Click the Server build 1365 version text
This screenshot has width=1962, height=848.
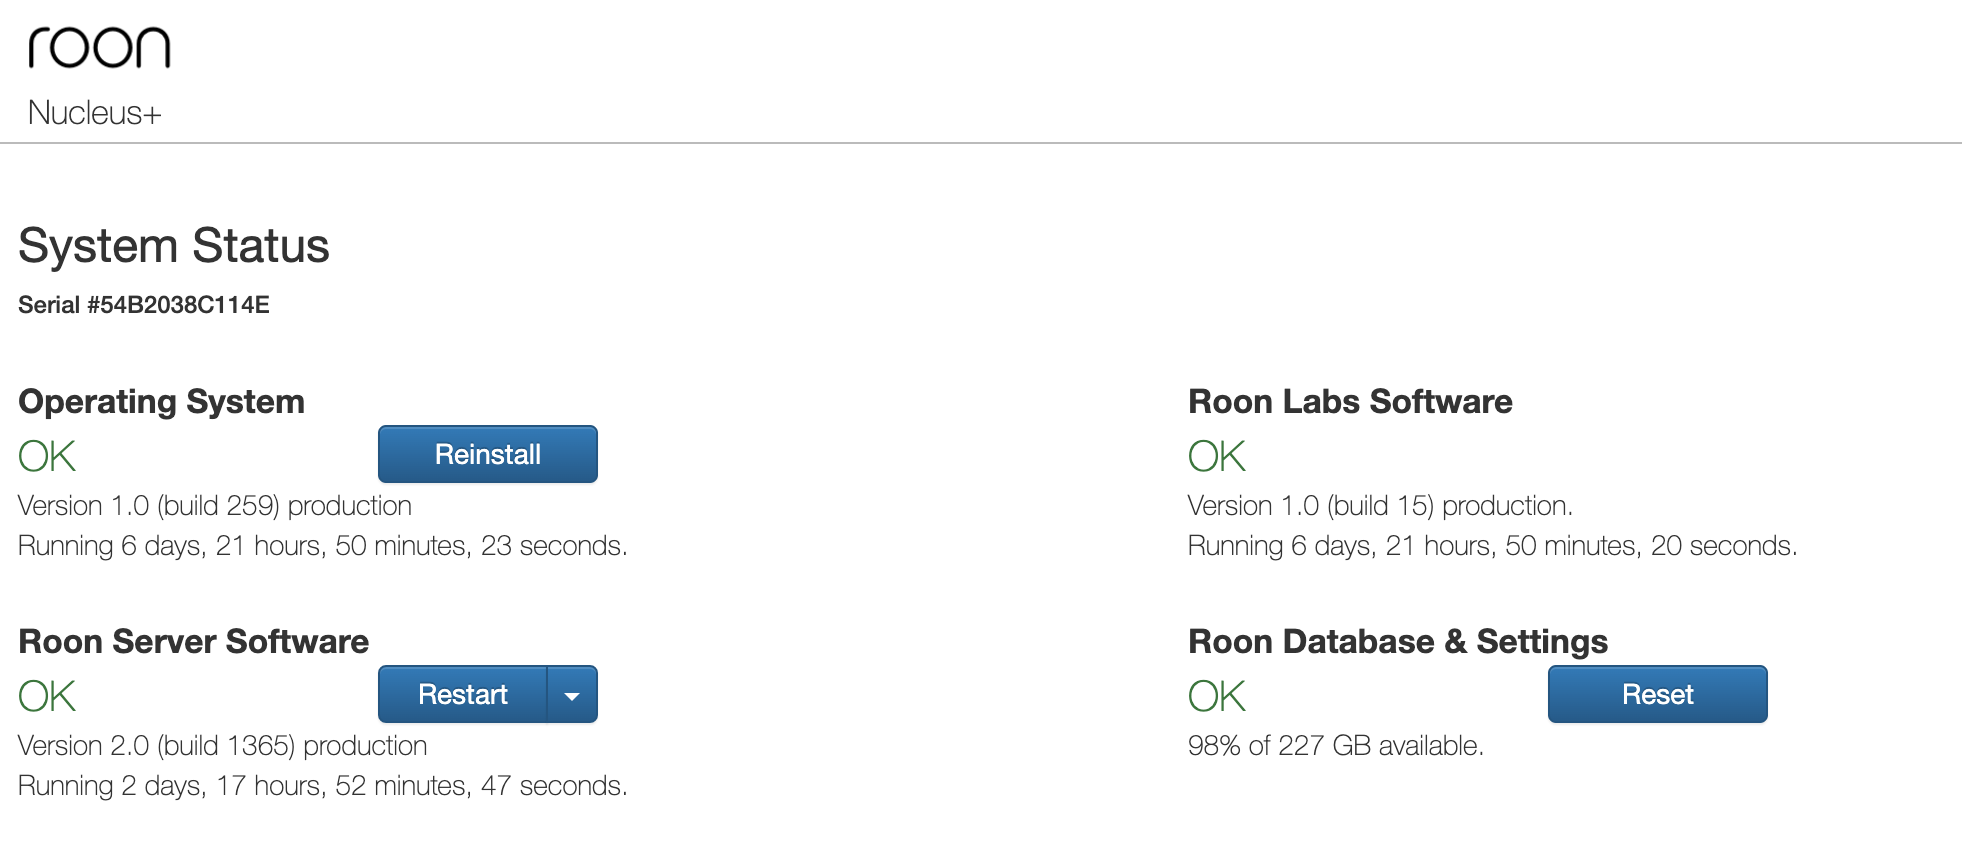[x=223, y=746]
